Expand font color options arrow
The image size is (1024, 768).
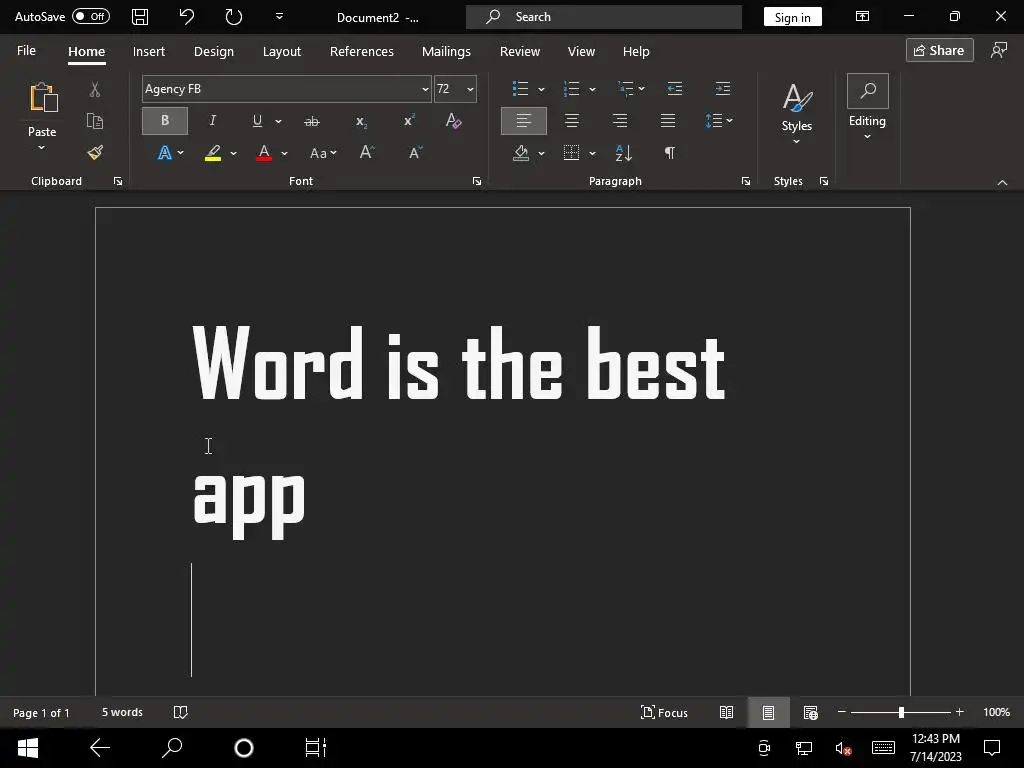pos(284,153)
